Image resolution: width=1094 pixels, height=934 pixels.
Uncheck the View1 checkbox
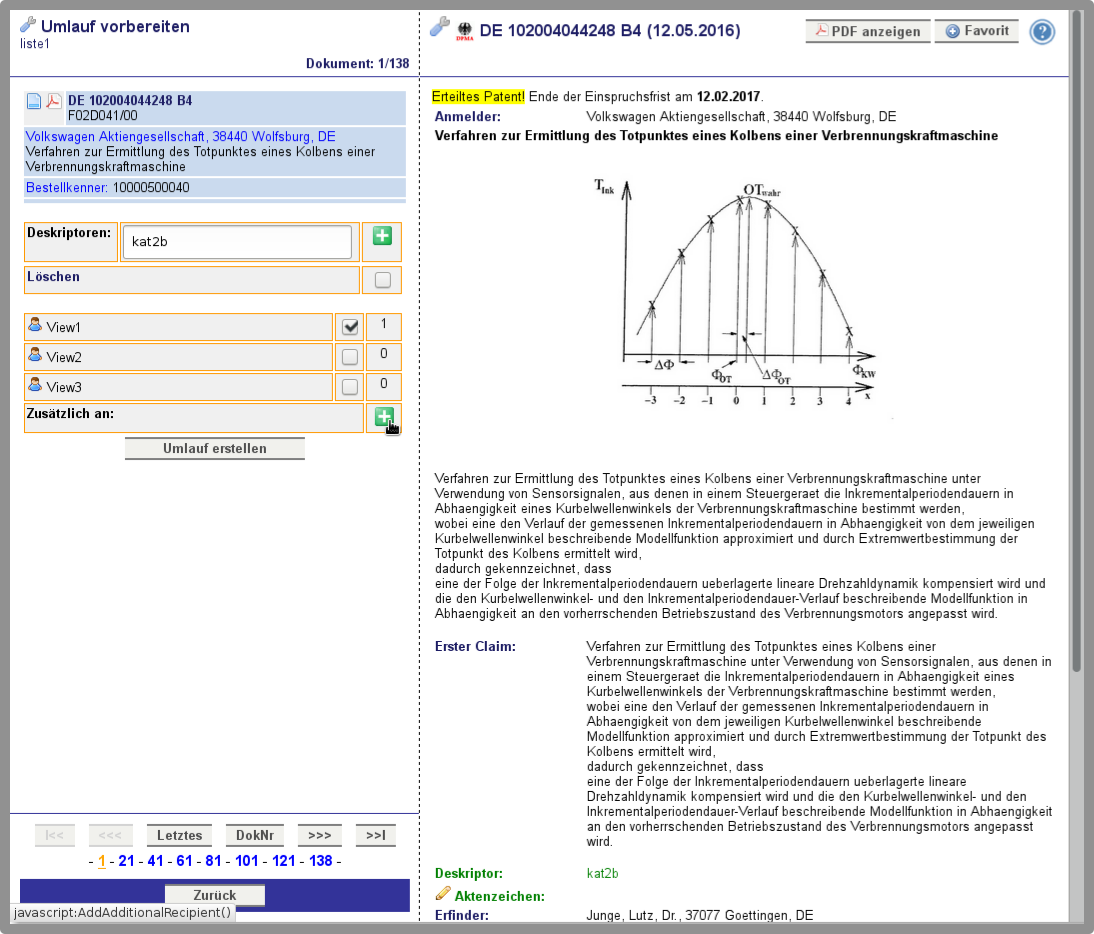coord(350,326)
